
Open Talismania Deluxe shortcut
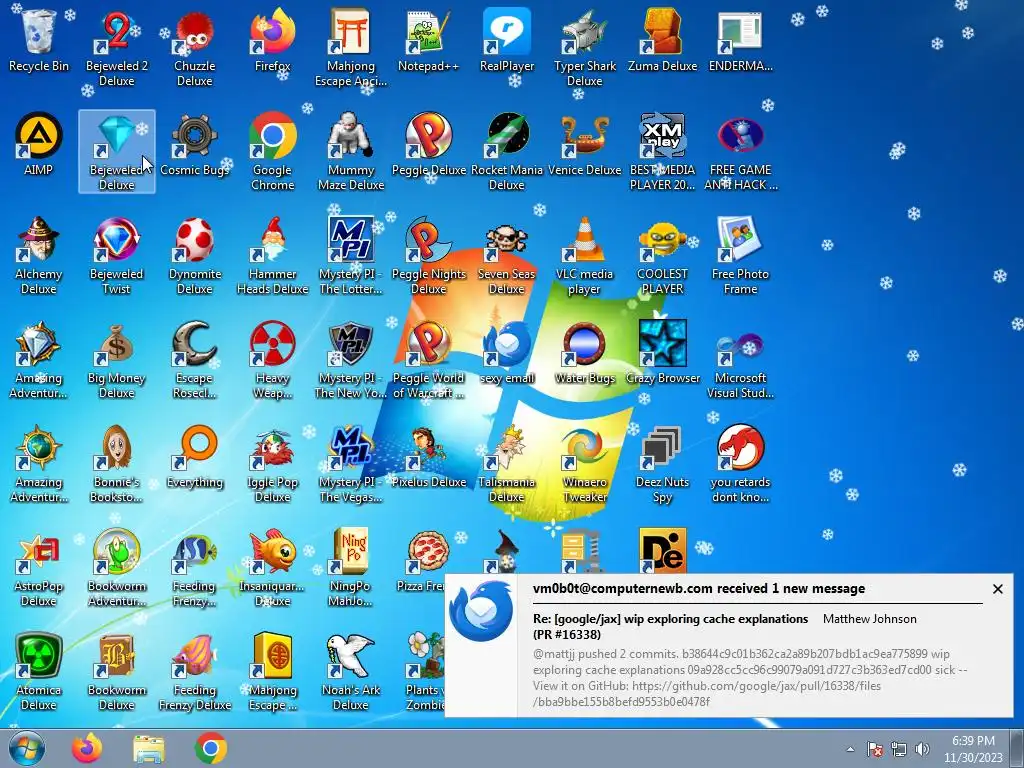(507, 464)
